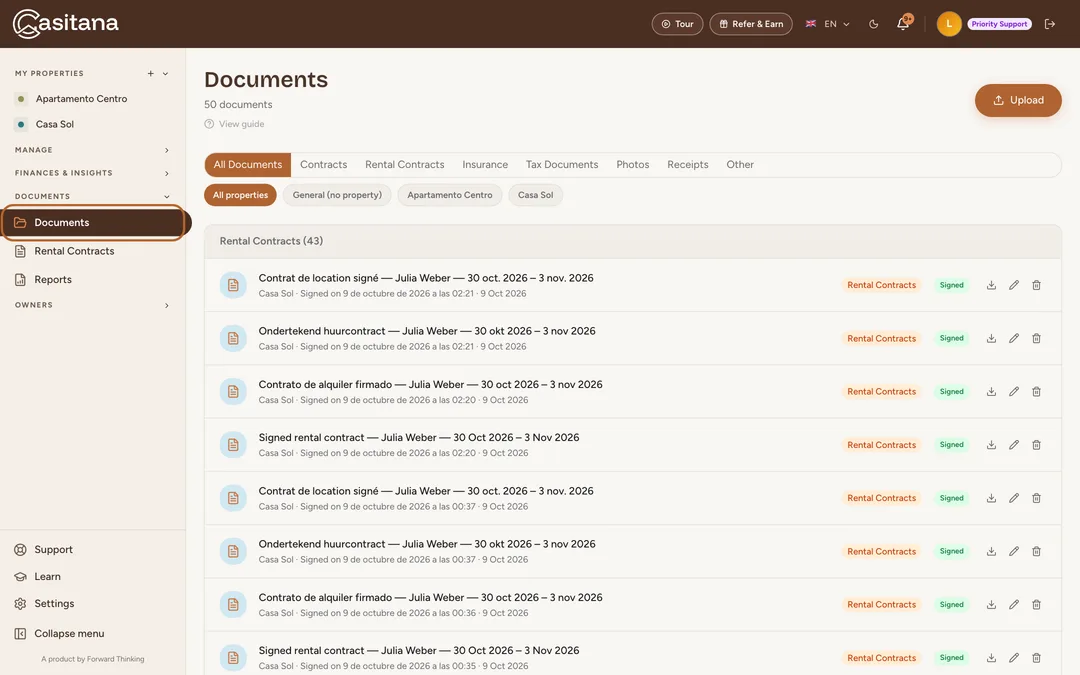This screenshot has height=675, width=1080.
Task: Click the logout icon in header
Action: click(x=1050, y=24)
